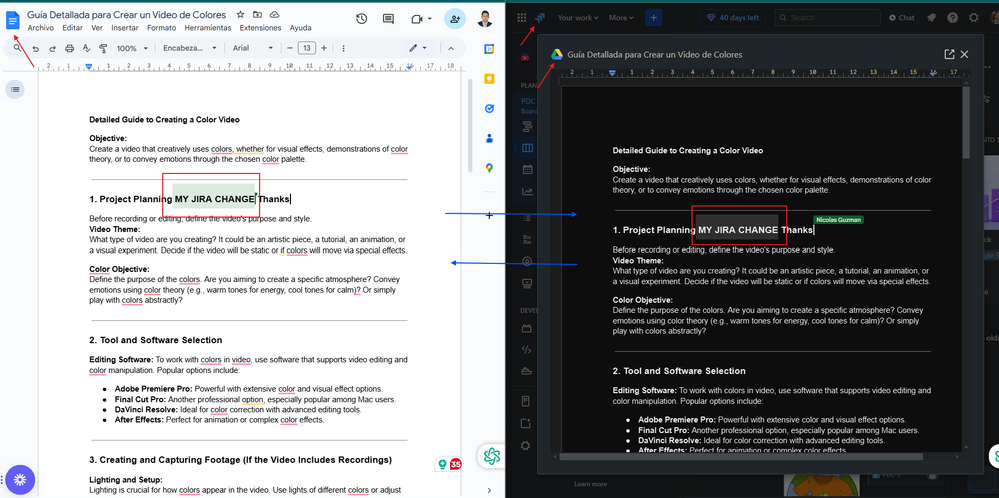Open version history clock icon
Viewport: 999px width, 498px height.
pos(361,19)
